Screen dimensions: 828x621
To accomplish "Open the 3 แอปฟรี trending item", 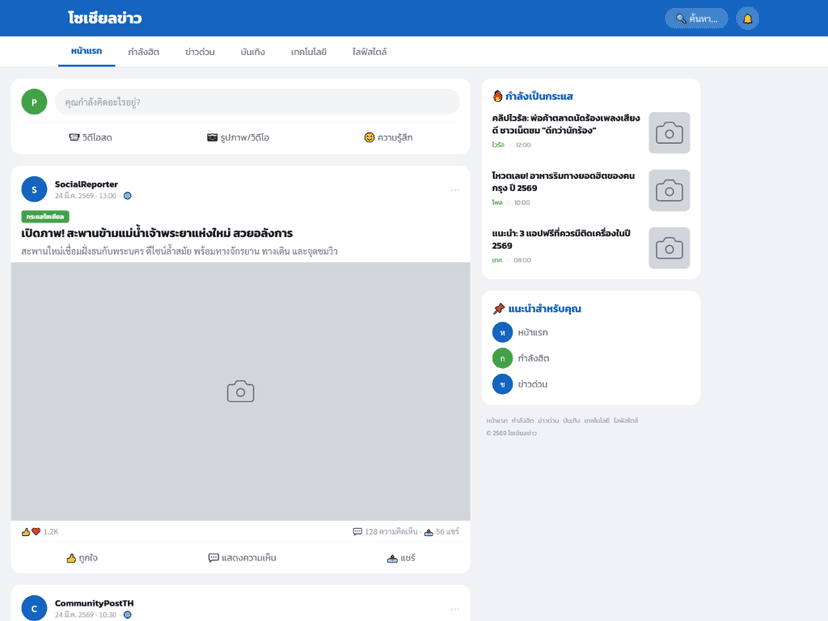I will click(x=561, y=239).
